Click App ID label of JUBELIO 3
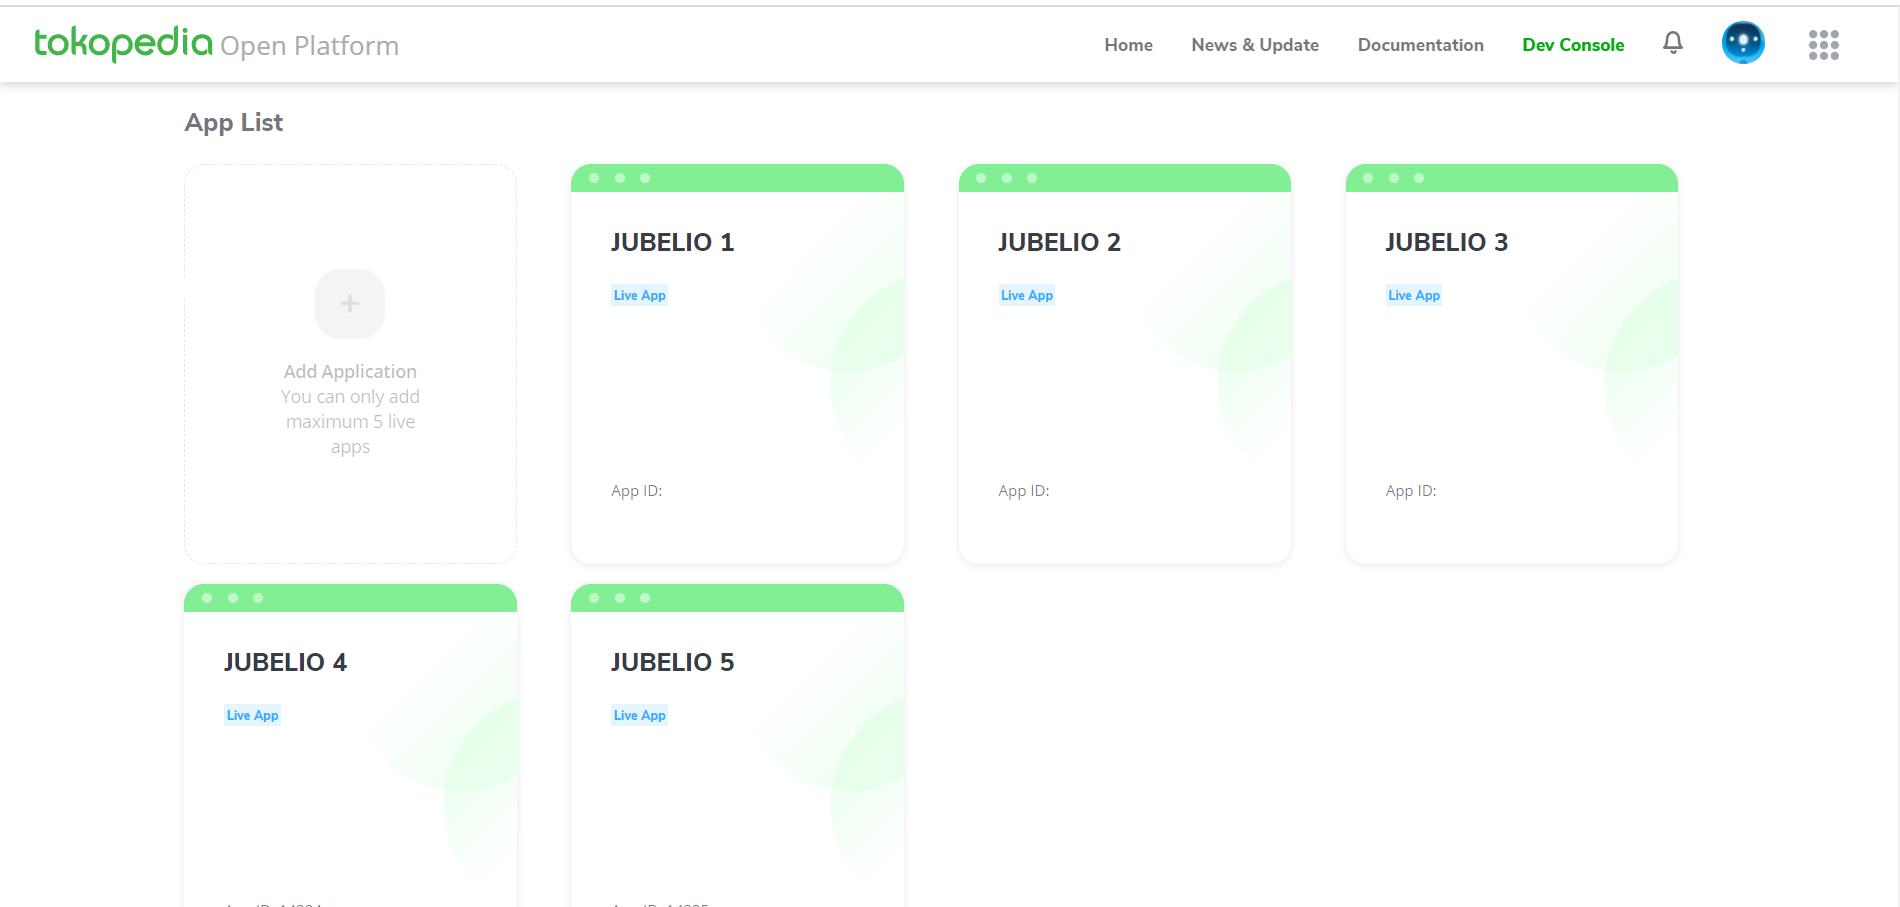1900x907 pixels. coord(1411,491)
